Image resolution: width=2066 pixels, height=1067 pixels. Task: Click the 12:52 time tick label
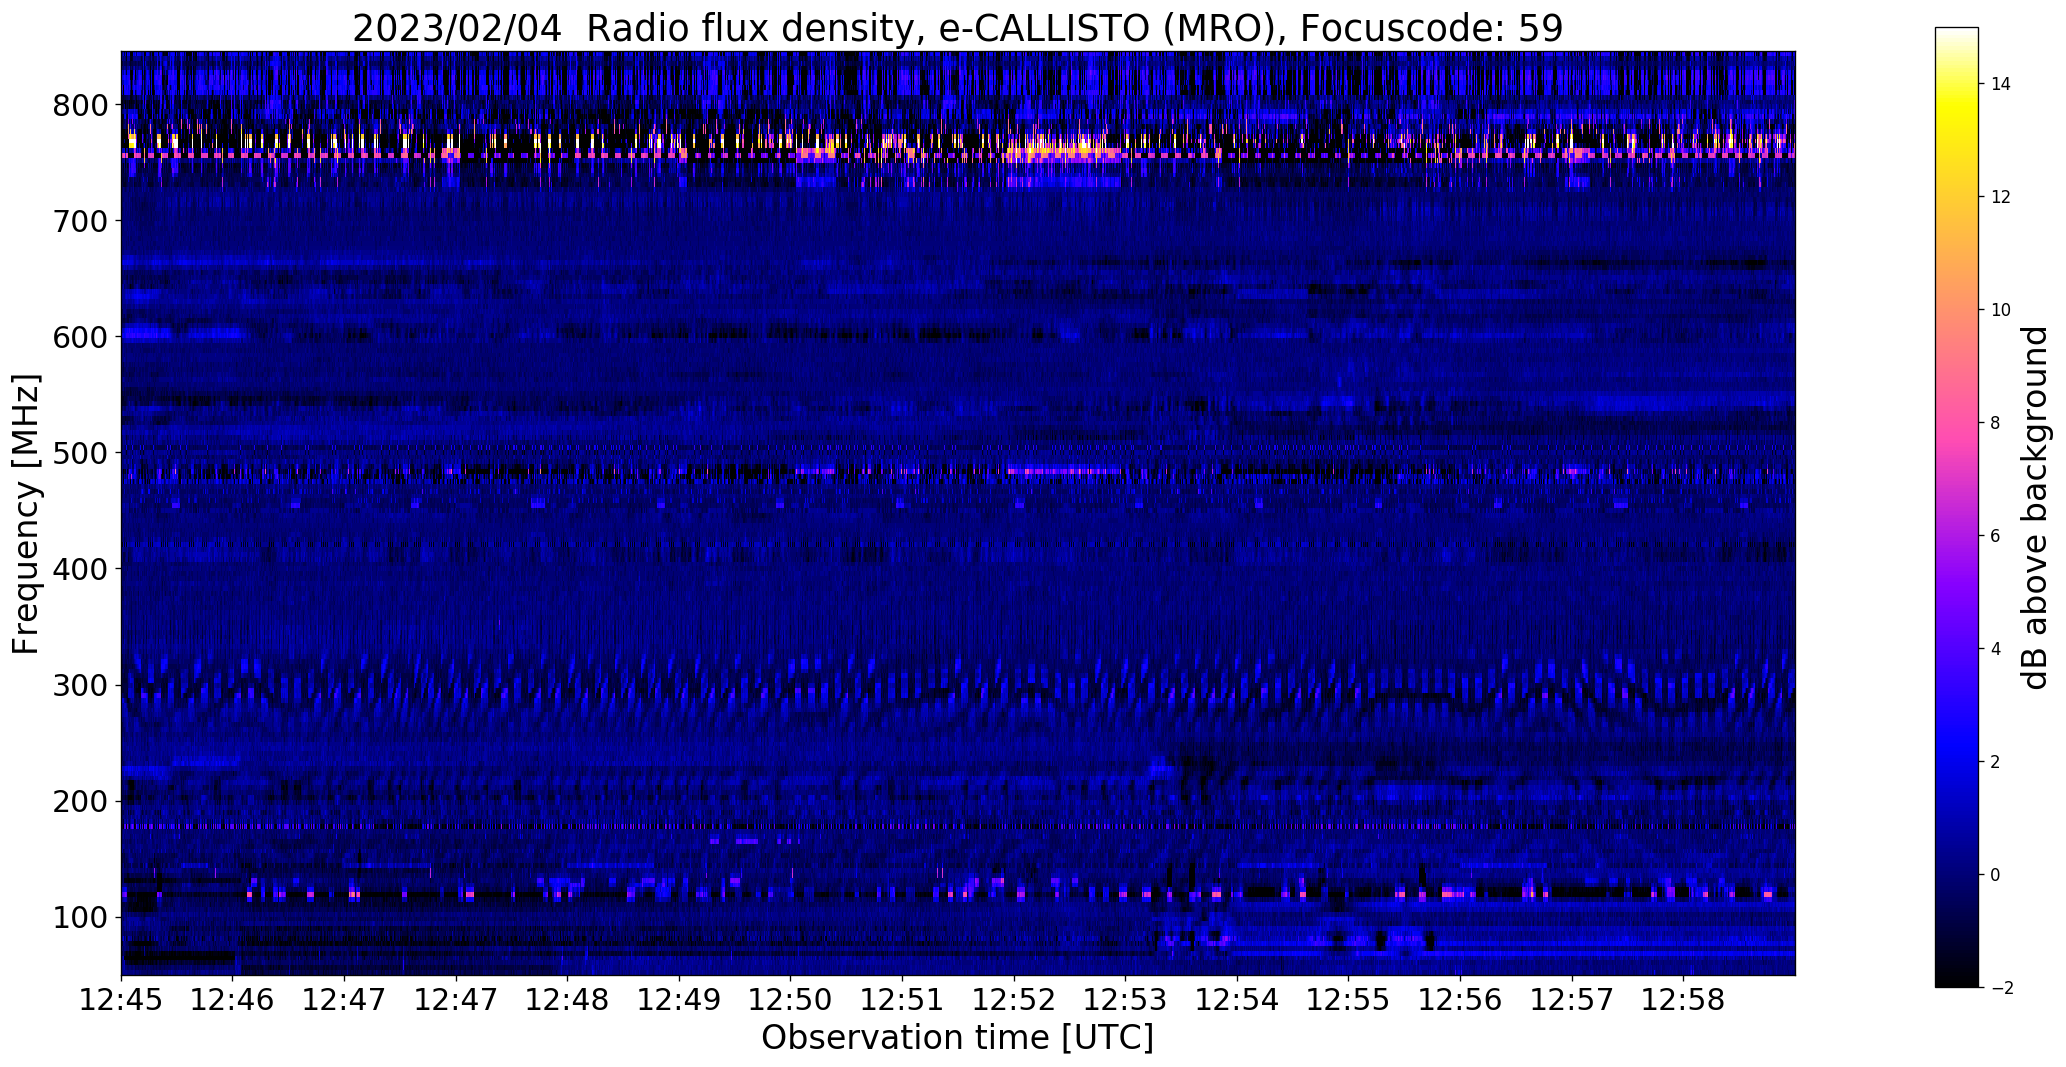pos(1014,1000)
